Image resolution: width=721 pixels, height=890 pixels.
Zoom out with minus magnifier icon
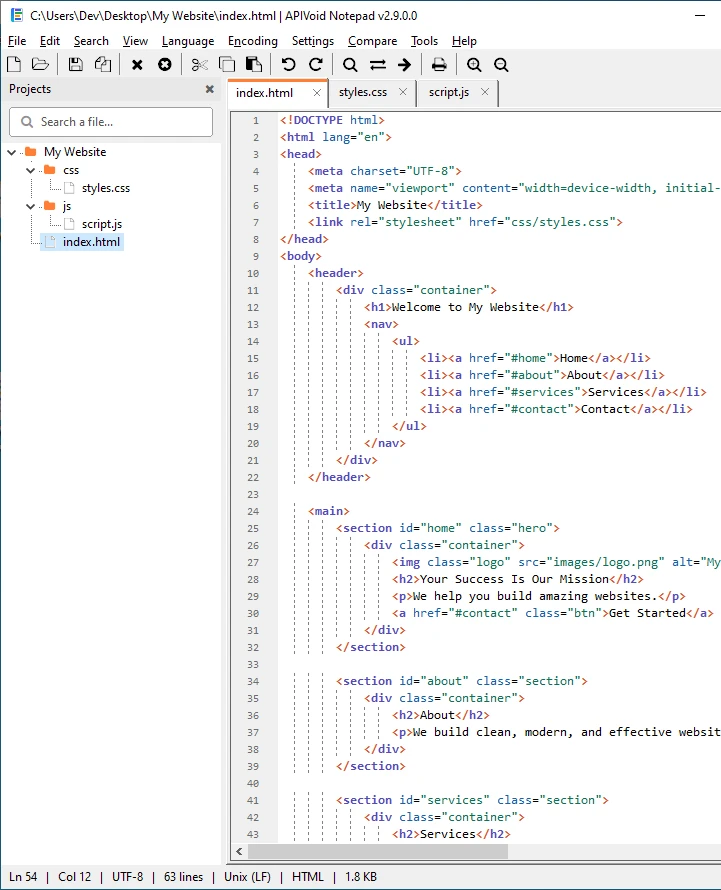(x=501, y=65)
